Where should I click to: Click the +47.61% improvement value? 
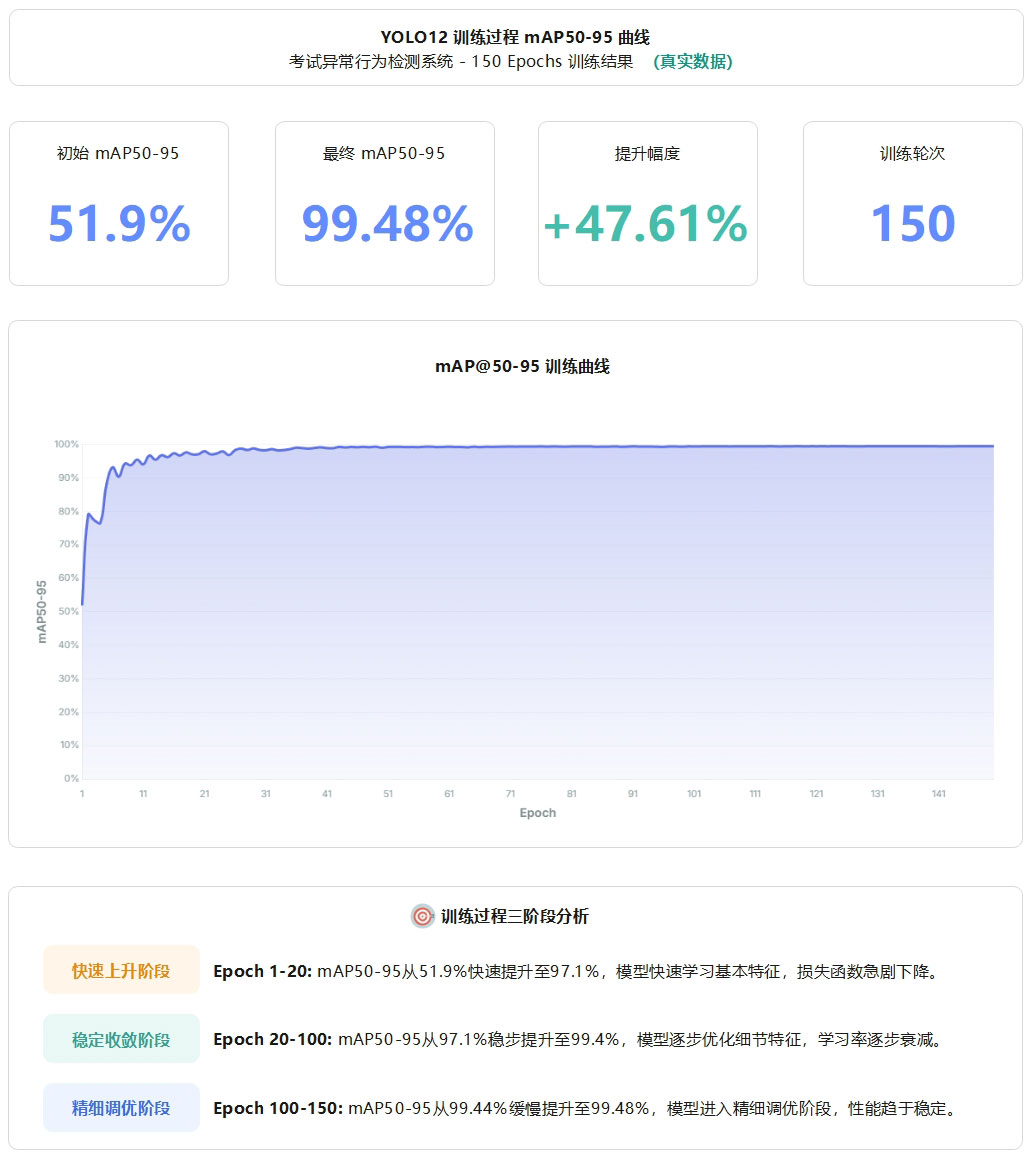pyautogui.click(x=646, y=224)
